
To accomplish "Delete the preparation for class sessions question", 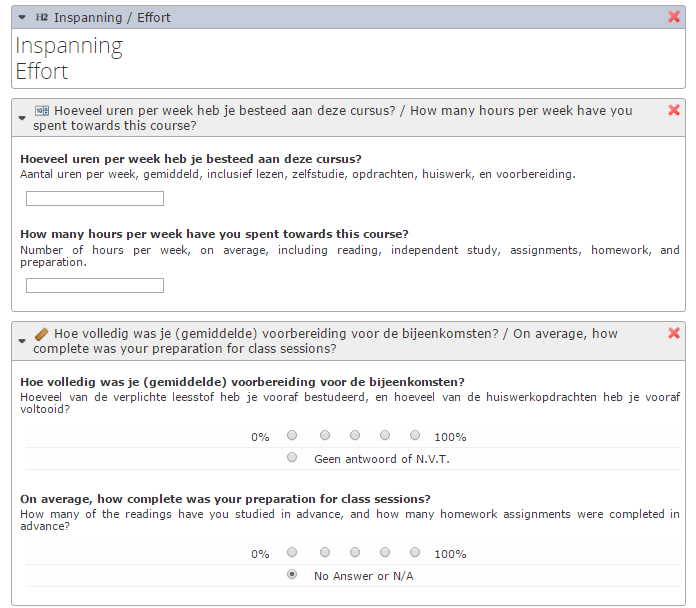I will (674, 333).
